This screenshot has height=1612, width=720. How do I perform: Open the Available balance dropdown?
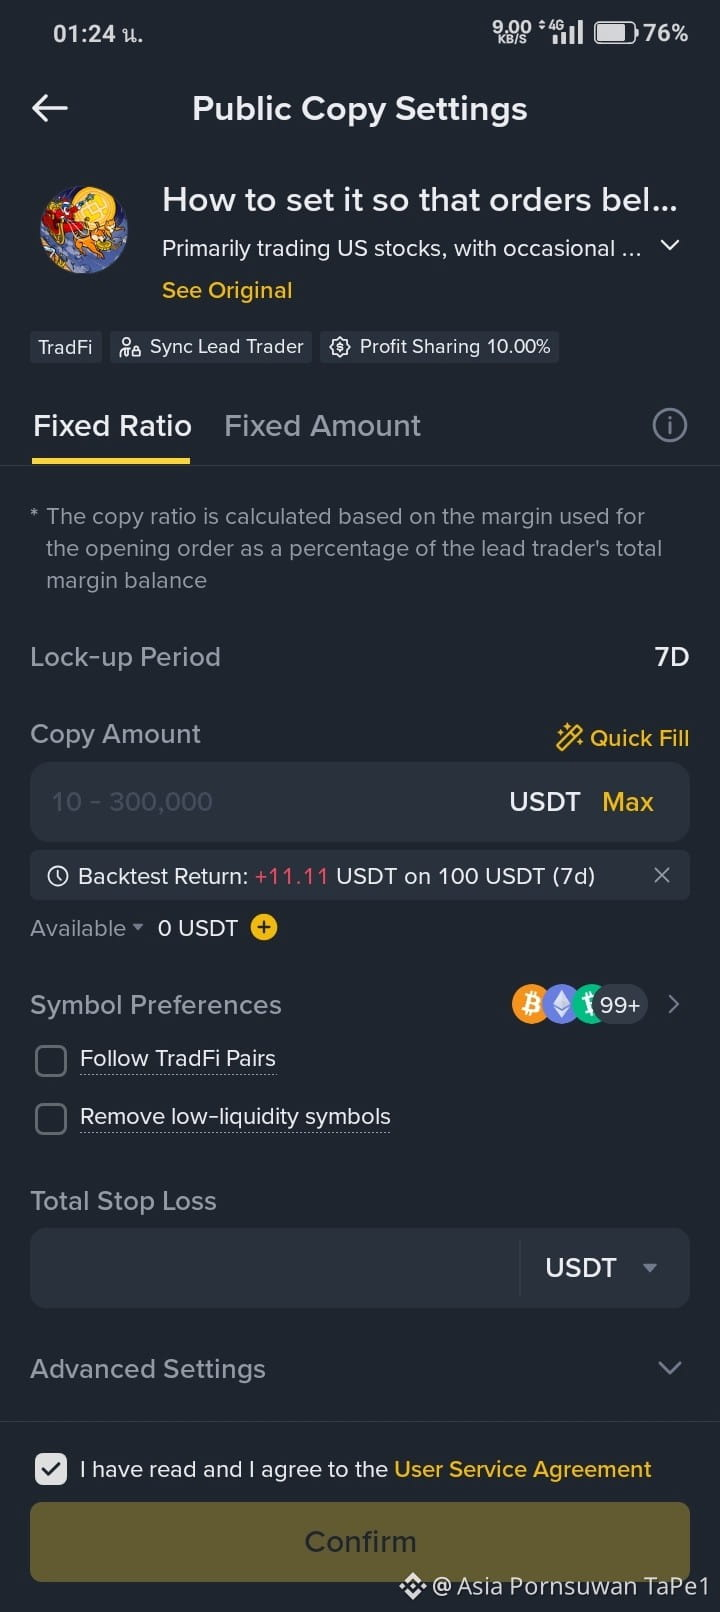[x=87, y=928]
